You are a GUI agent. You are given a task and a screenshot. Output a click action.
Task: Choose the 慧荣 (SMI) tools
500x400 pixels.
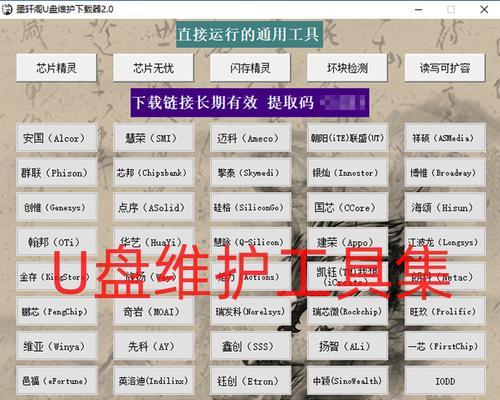[x=153, y=138]
